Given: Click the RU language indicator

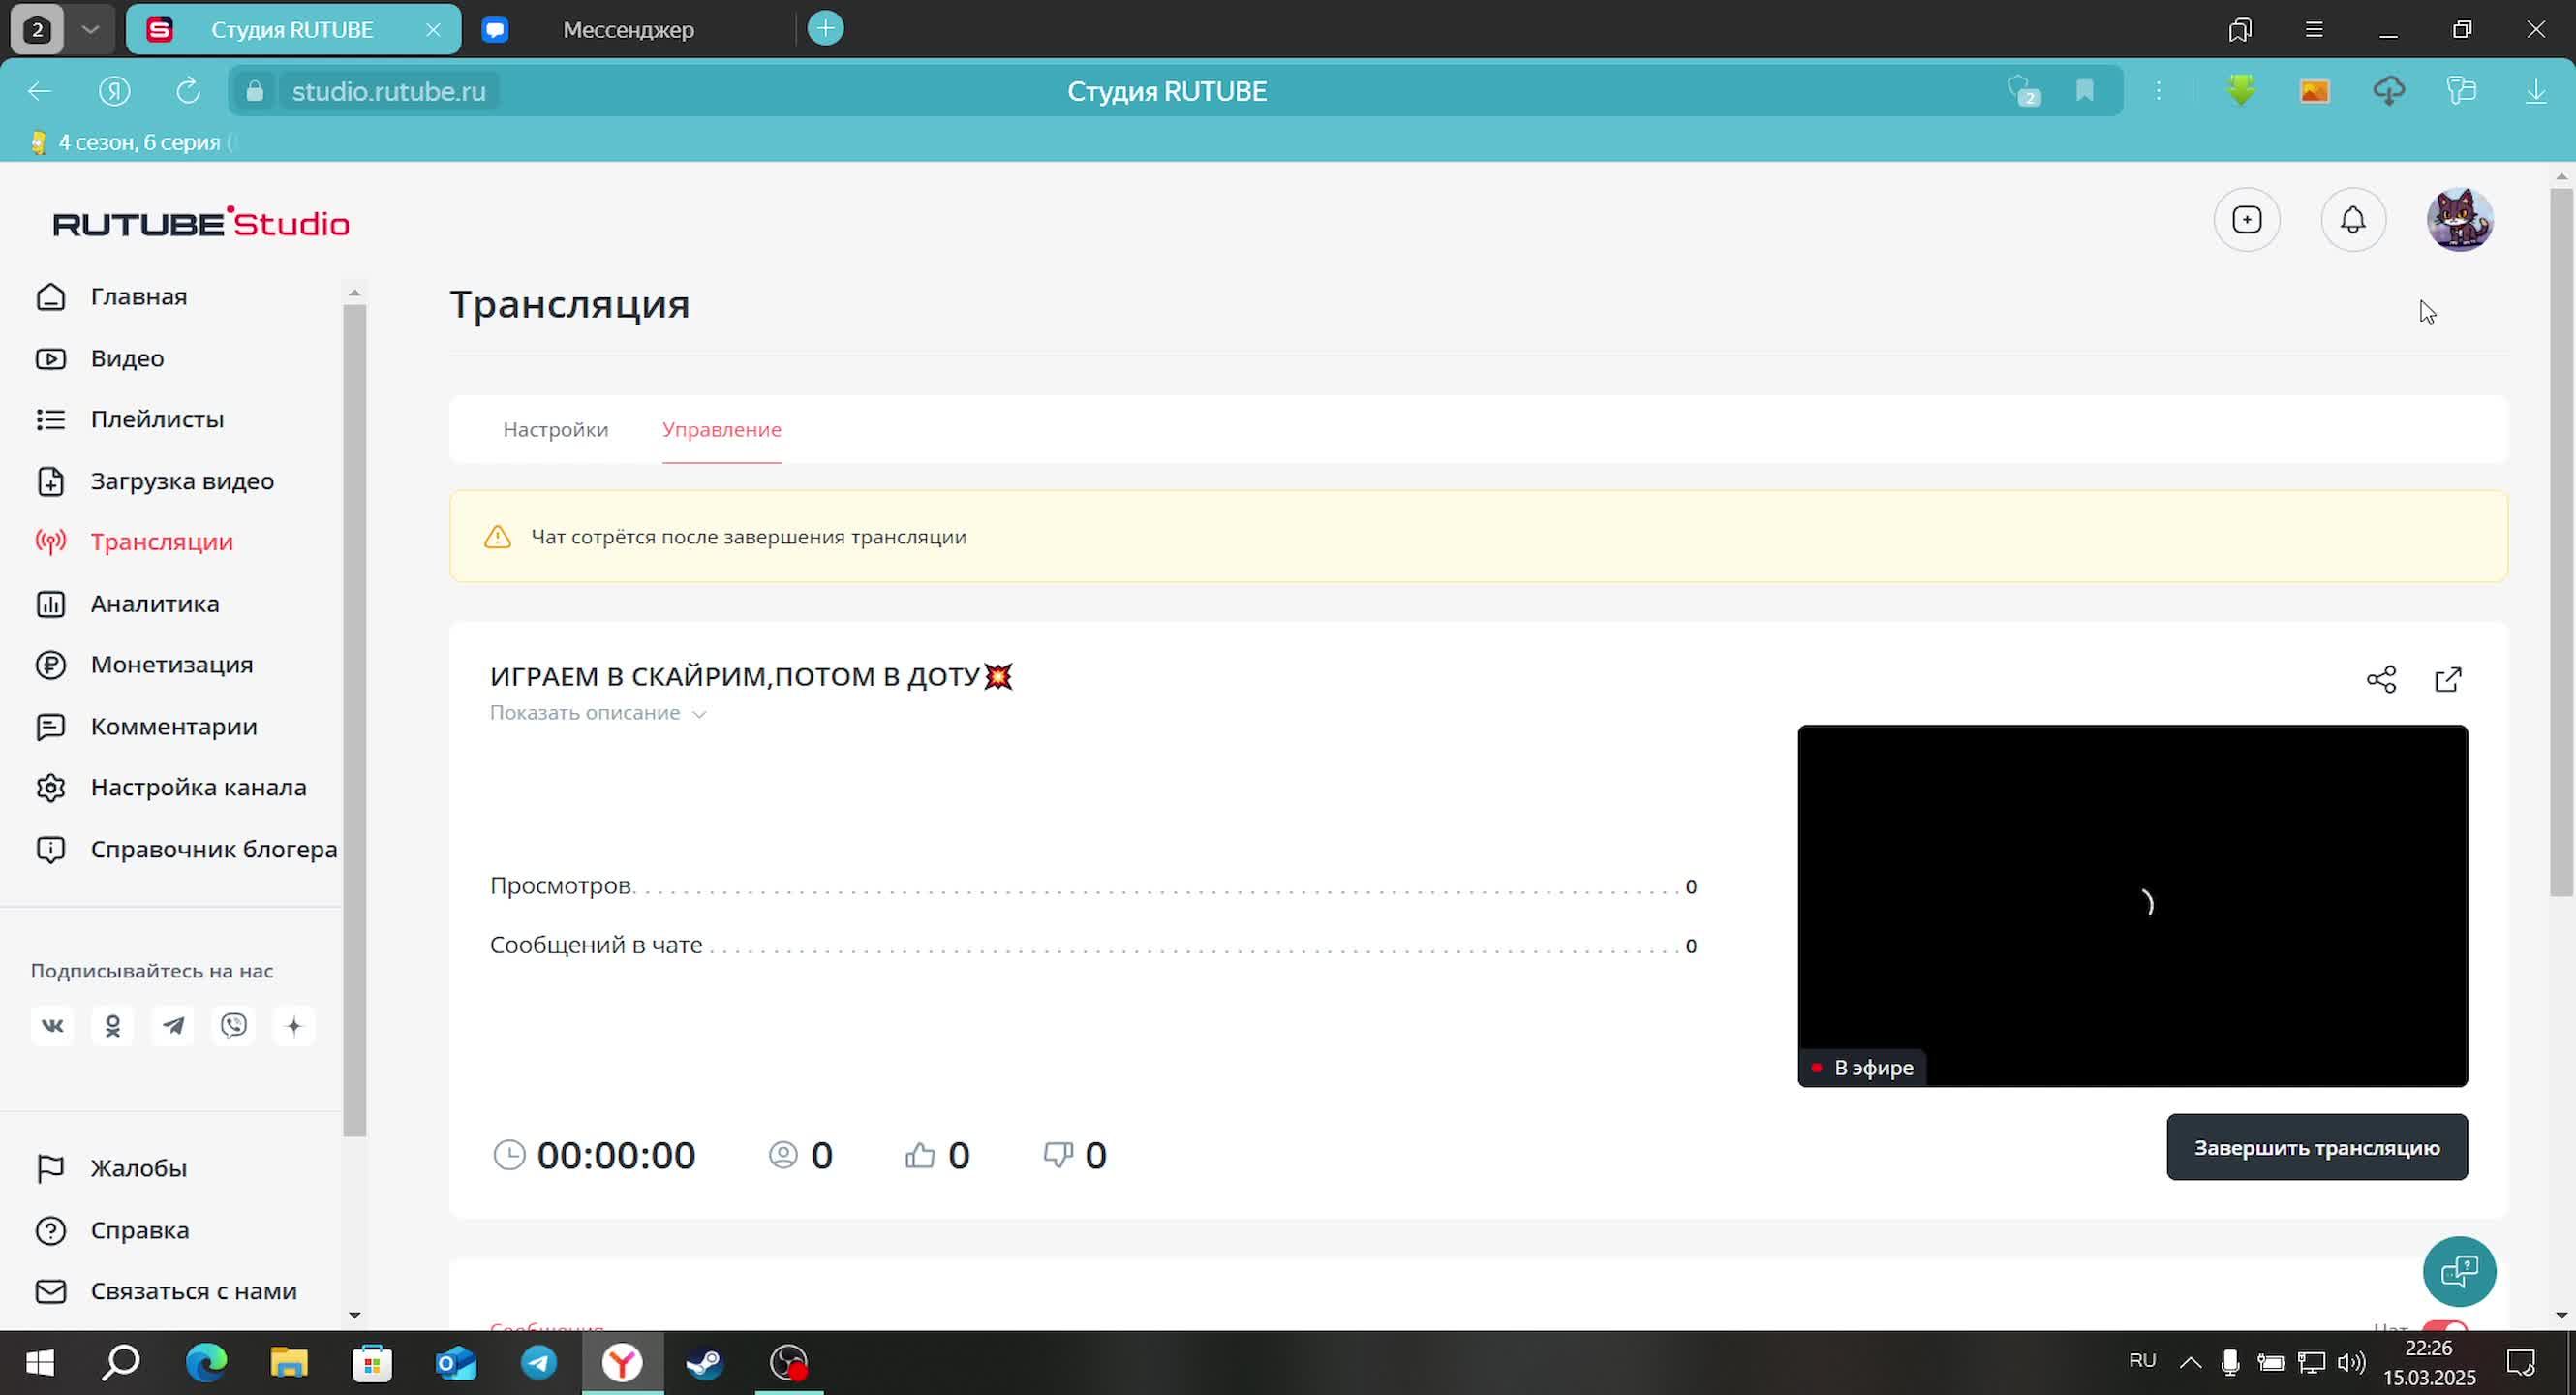Looking at the screenshot, I should 2142,1361.
